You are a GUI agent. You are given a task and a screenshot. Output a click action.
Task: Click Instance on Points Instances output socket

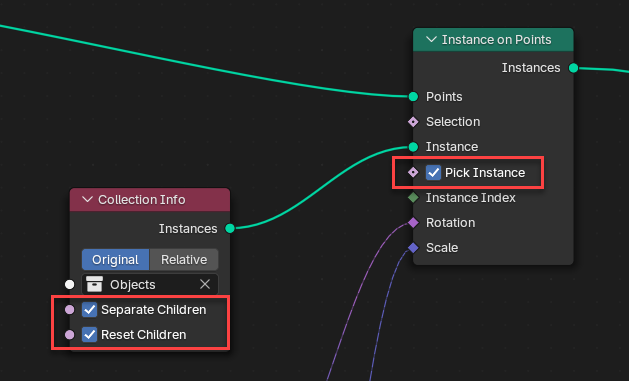574,68
